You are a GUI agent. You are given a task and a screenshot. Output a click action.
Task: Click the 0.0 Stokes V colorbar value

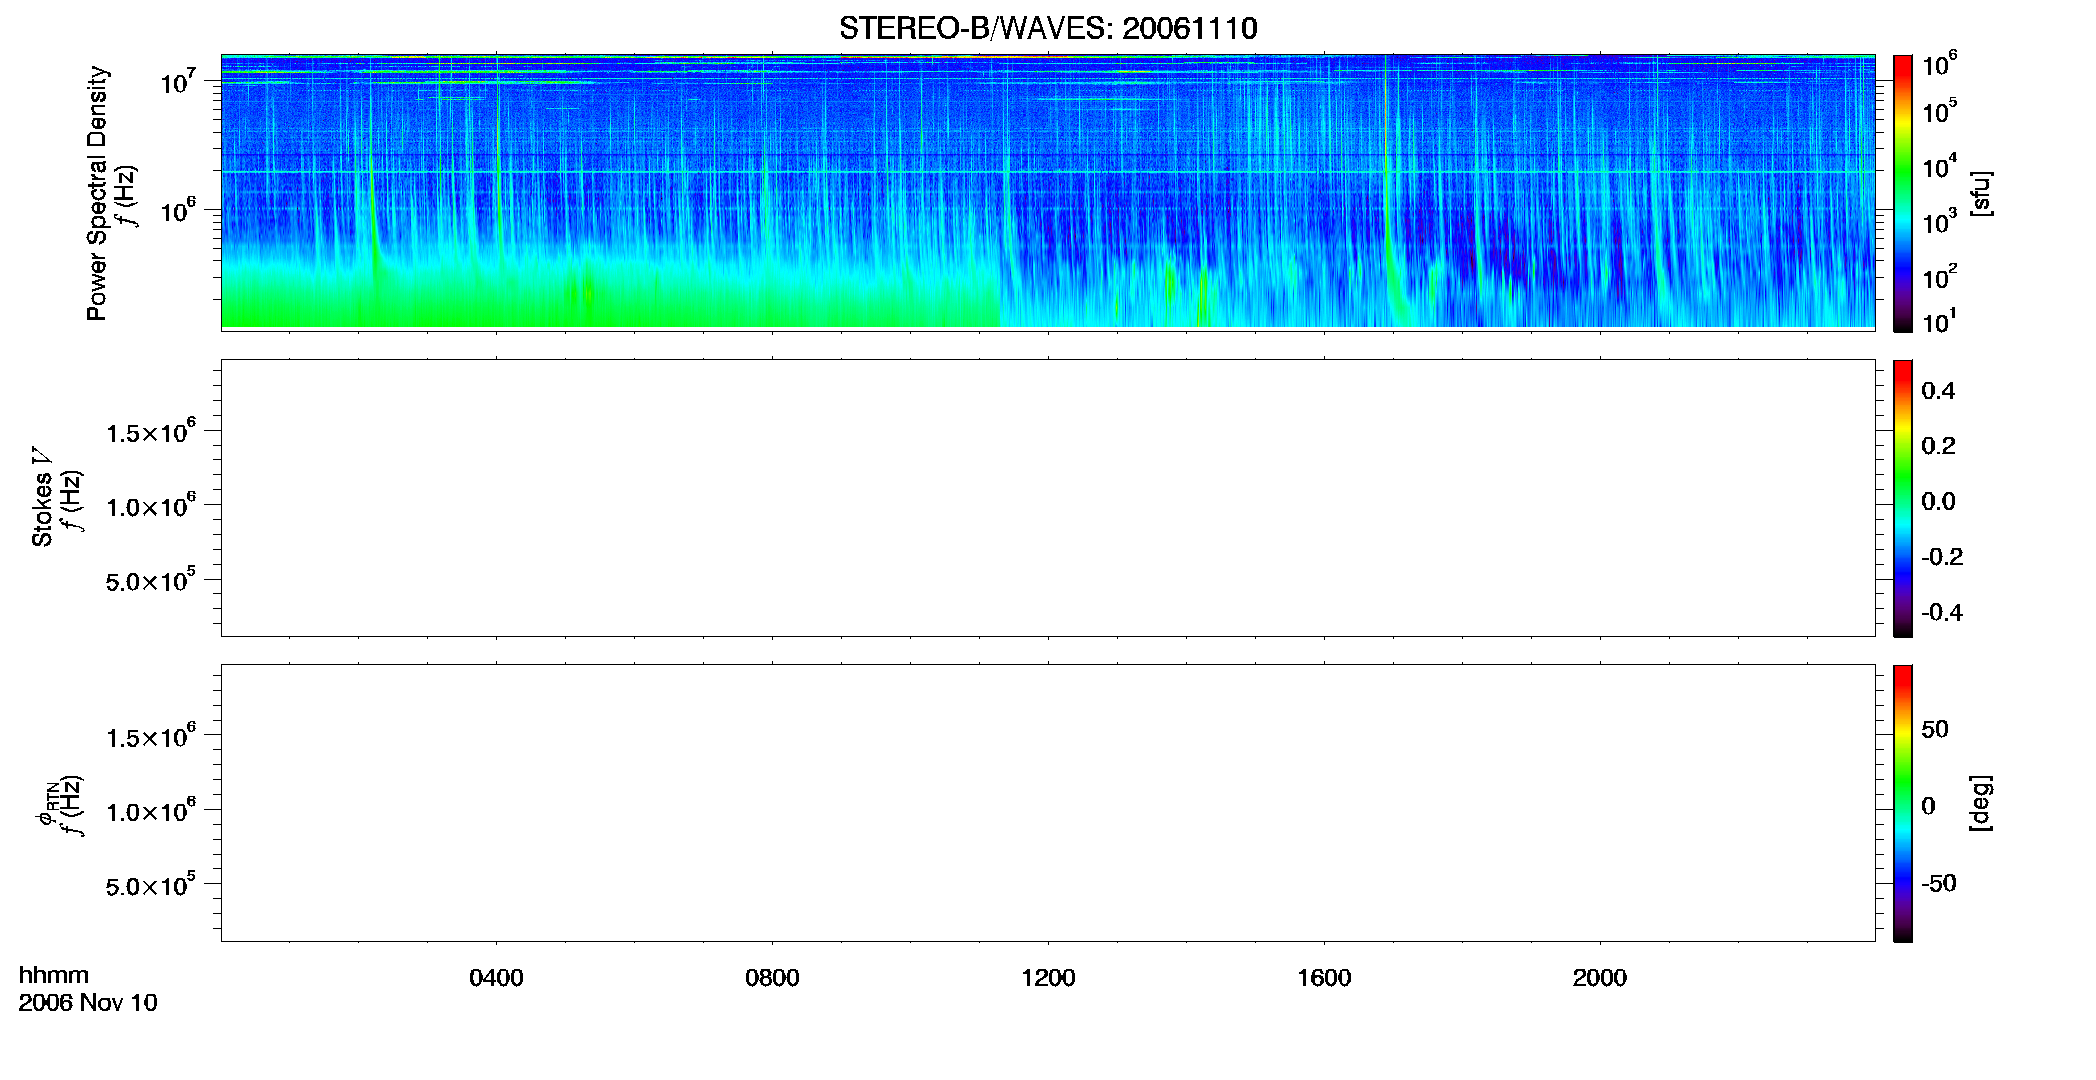[x=1938, y=502]
